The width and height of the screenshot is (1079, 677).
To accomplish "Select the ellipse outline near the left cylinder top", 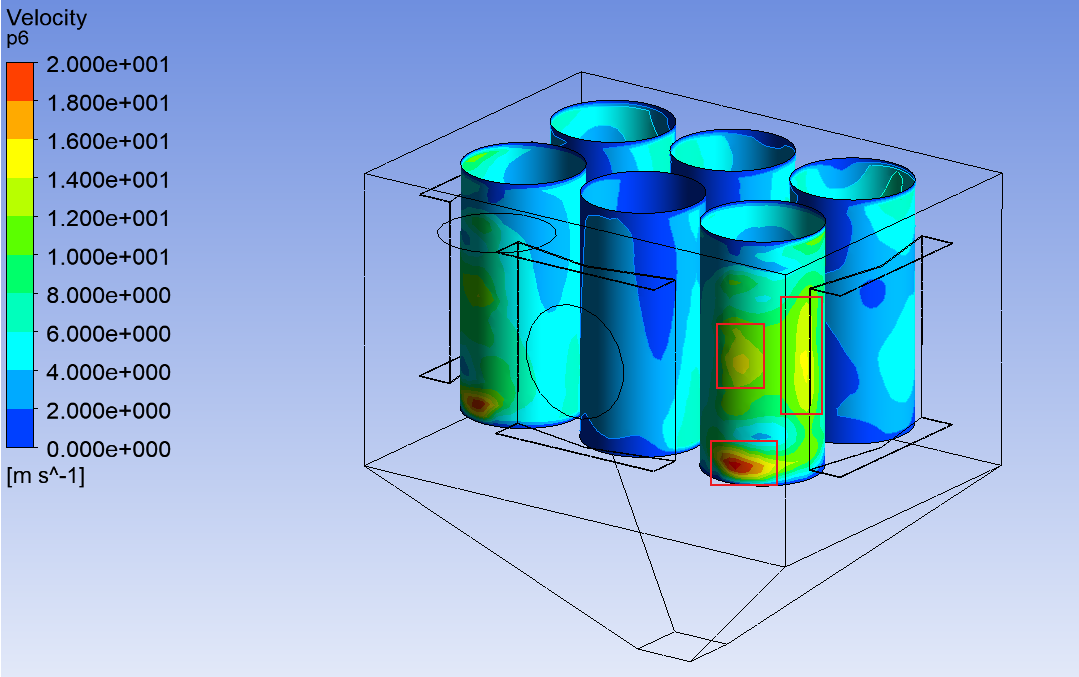I will 495,232.
